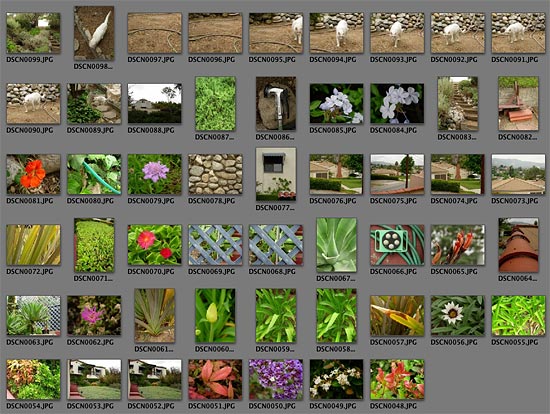Open the garden steps photo DSCN0083
The width and height of the screenshot is (550, 414).
pyautogui.click(x=458, y=104)
